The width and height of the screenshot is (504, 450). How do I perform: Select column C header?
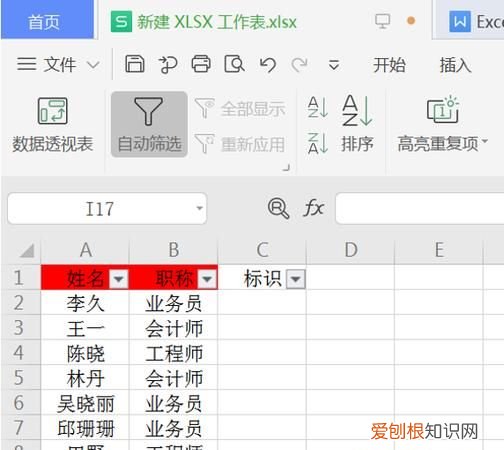pyautogui.click(x=262, y=250)
